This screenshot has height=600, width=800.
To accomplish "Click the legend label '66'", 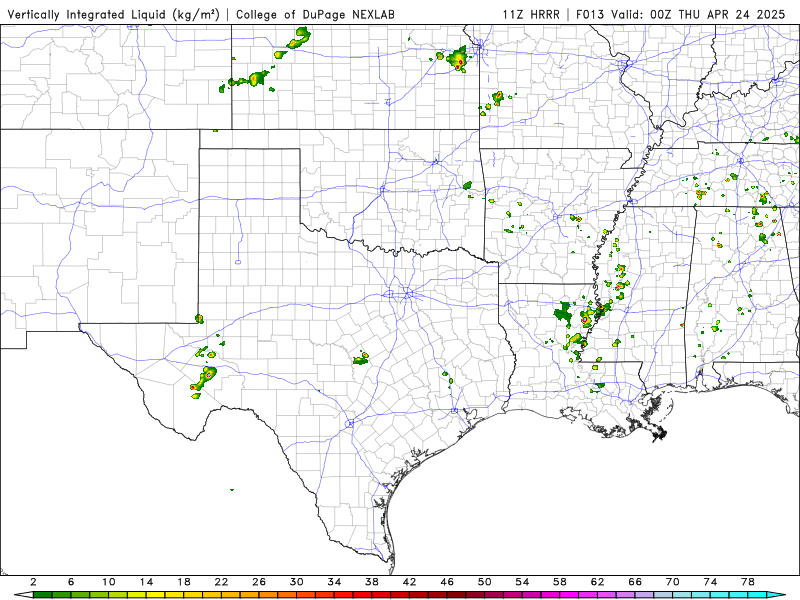I will 635,582.
